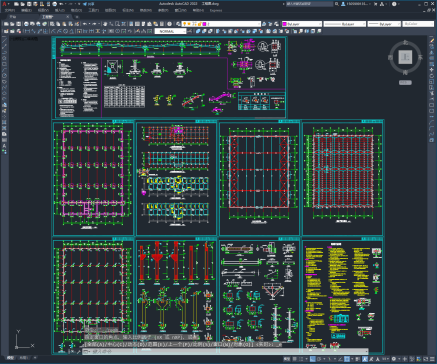437x364 pixels.
Task: Open the AutoCAD application menu (red A logo)
Action: (4, 4)
